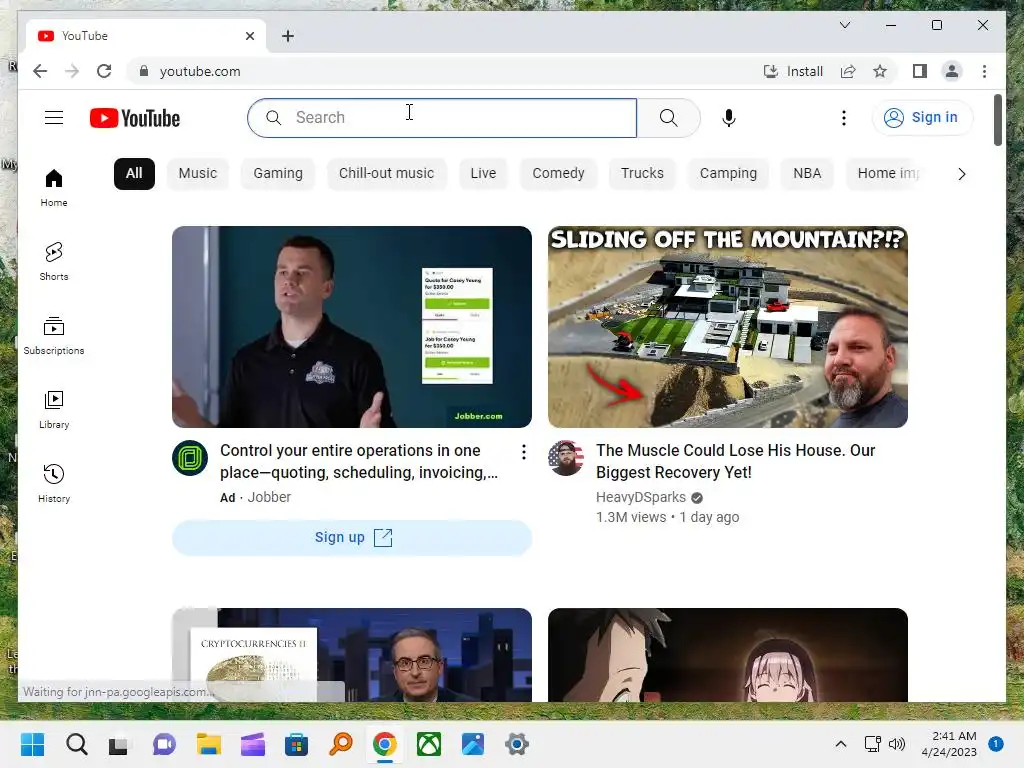
Task: View site information lock icon
Action: [144, 71]
